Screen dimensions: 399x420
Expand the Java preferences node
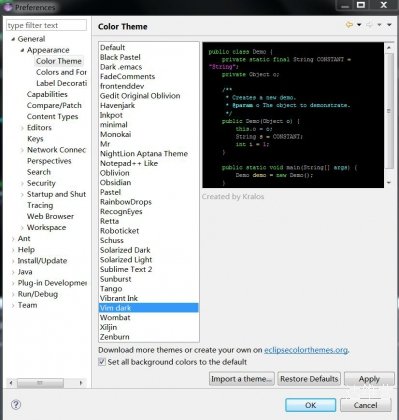(x=13, y=272)
